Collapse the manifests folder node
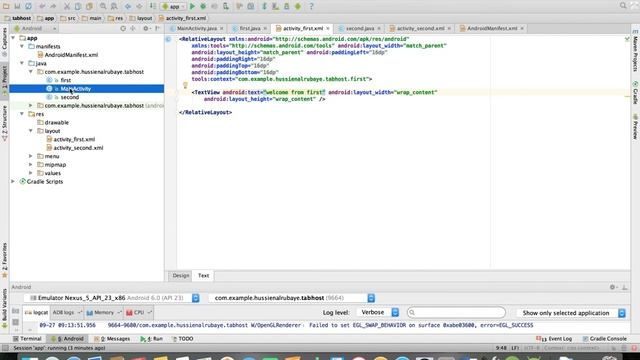The image size is (640, 360). tap(22, 47)
